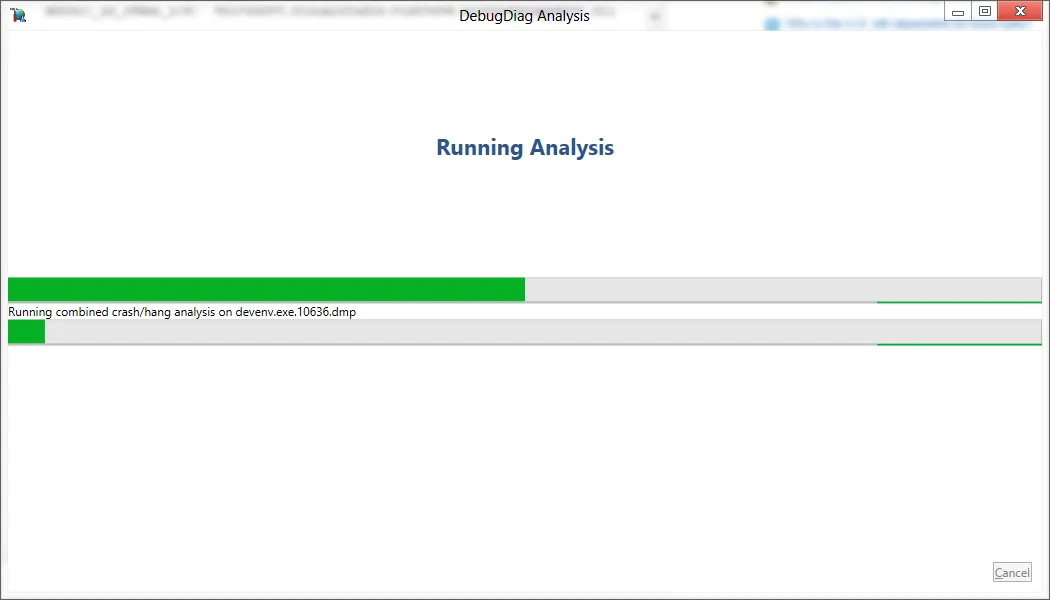Click the current dump file progress bar
Screen dimensions: 1050x600
(524, 331)
